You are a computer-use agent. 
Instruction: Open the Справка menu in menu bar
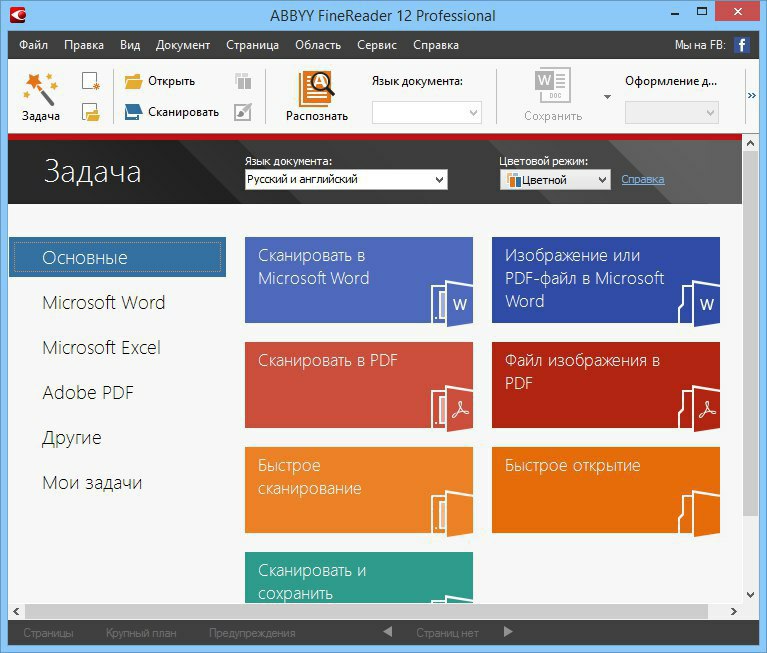[x=436, y=45]
